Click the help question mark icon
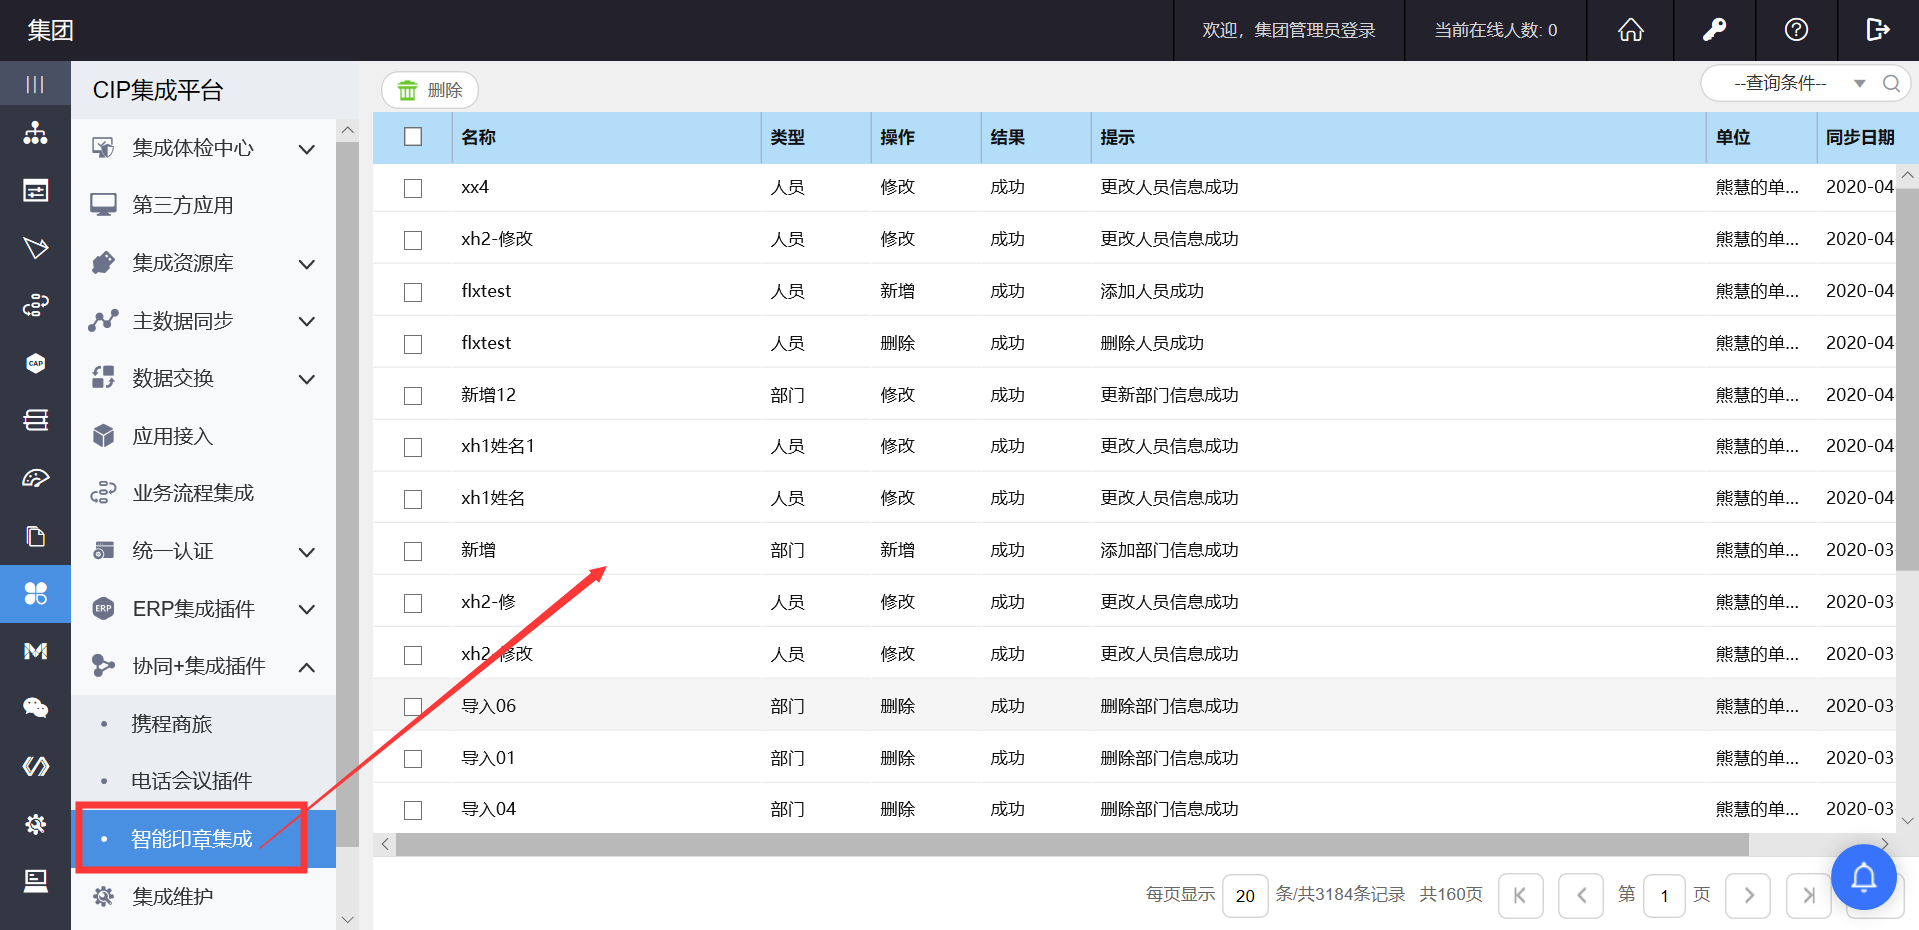This screenshot has height=930, width=1919. coord(1796,30)
